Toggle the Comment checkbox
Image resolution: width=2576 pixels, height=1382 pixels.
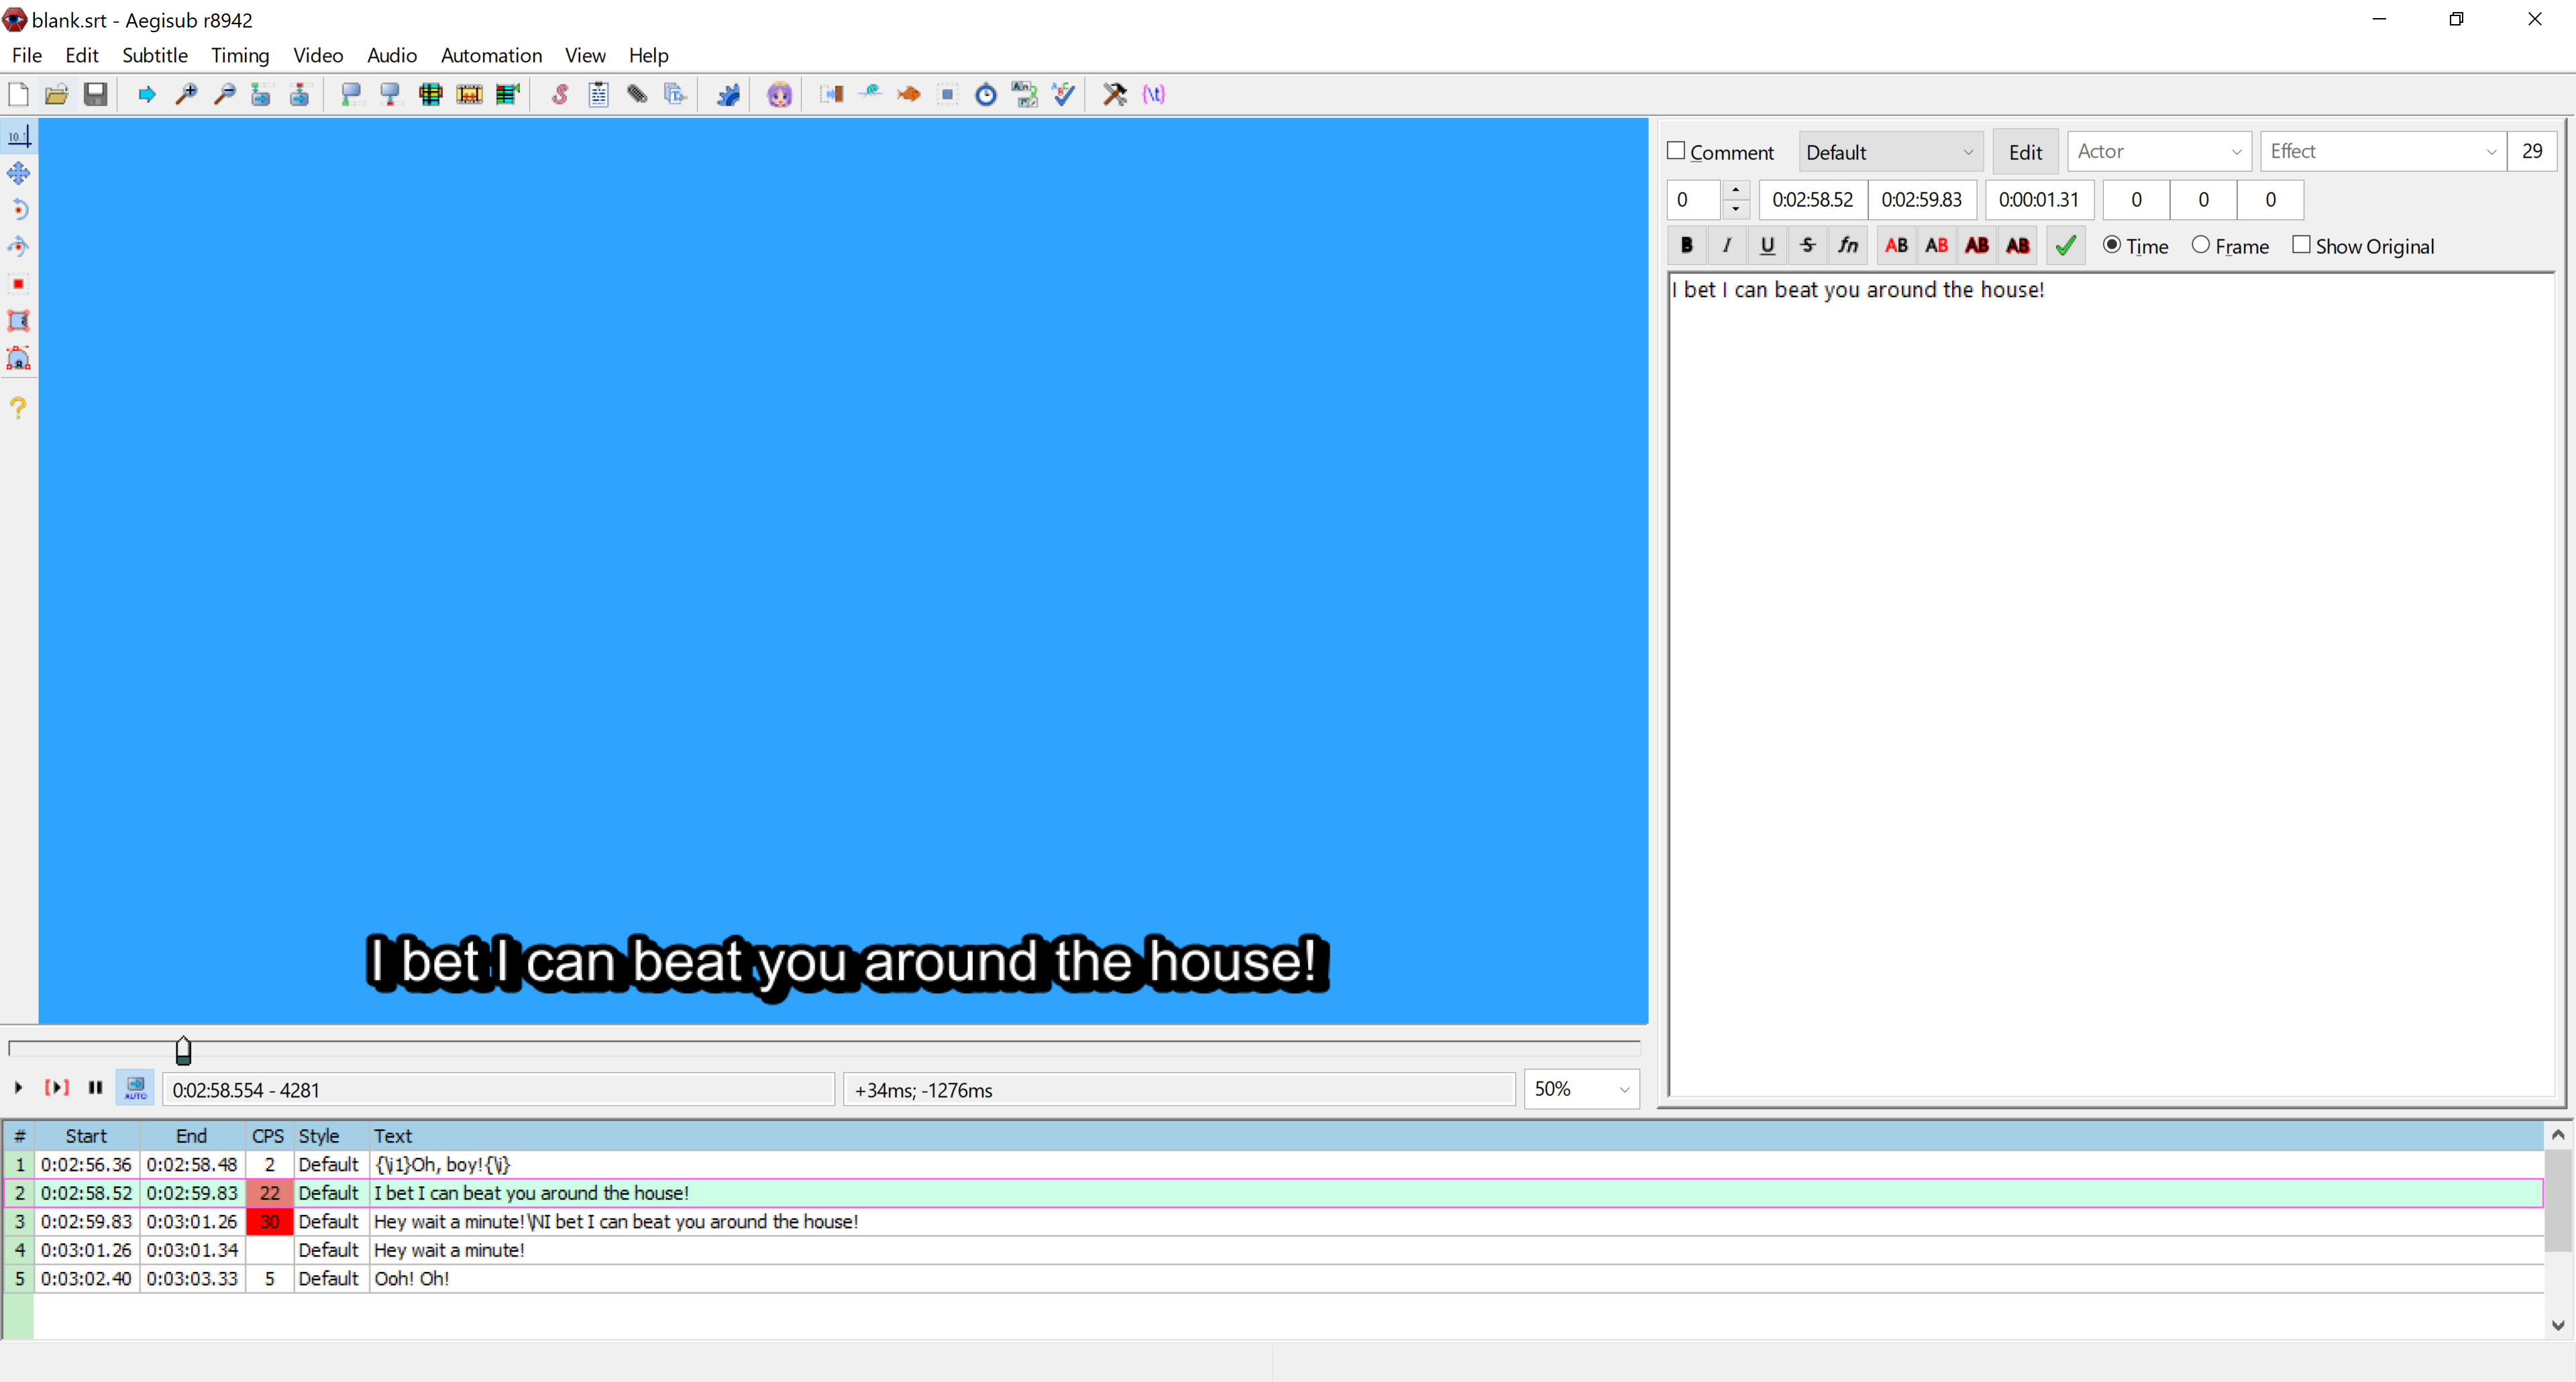[1677, 151]
